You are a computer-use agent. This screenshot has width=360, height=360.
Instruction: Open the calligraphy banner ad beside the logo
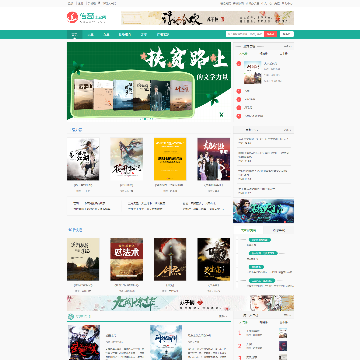[207, 18]
